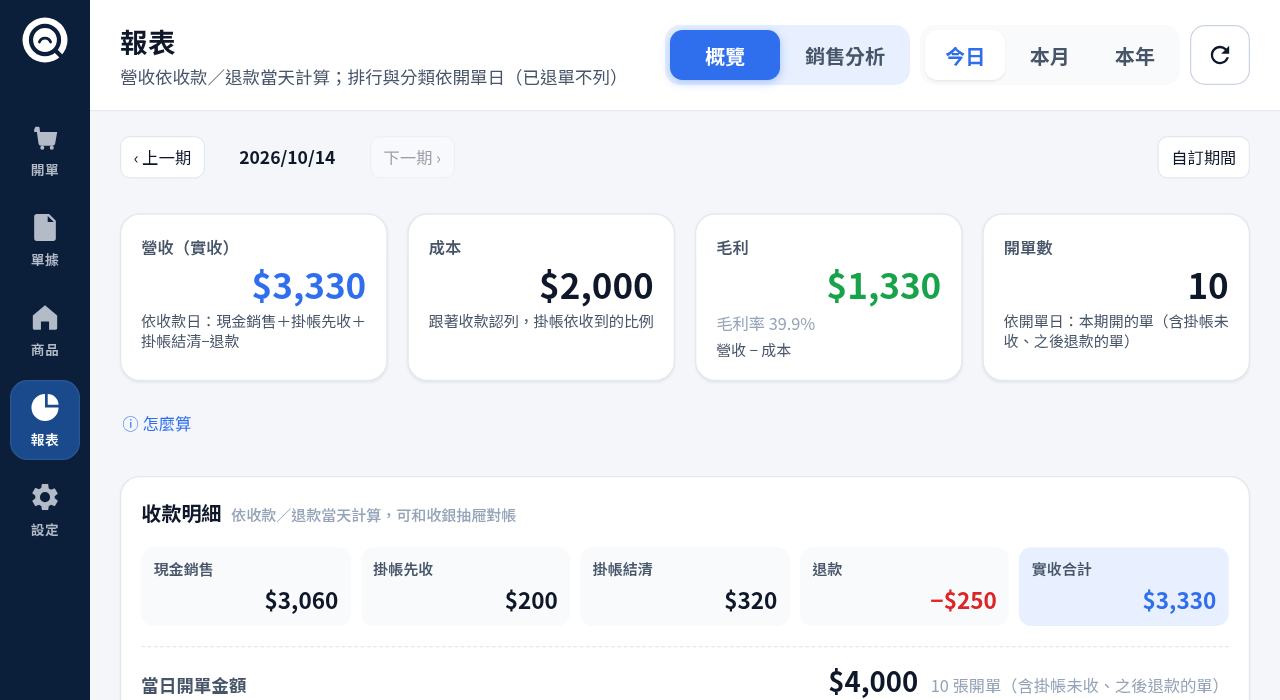Switch to the 銷售分析 tab
Viewport: 1280px width, 700px height.
pos(845,55)
